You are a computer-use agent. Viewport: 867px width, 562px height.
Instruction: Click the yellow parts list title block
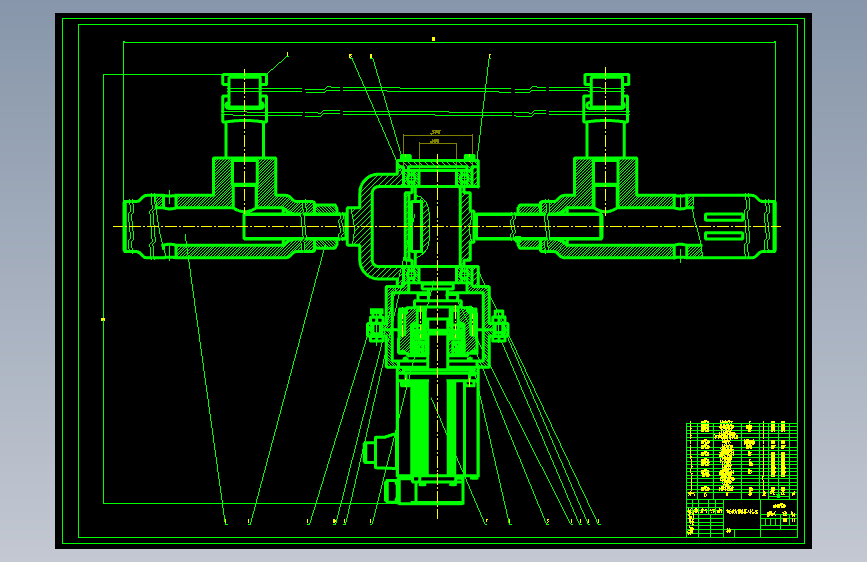(x=741, y=479)
